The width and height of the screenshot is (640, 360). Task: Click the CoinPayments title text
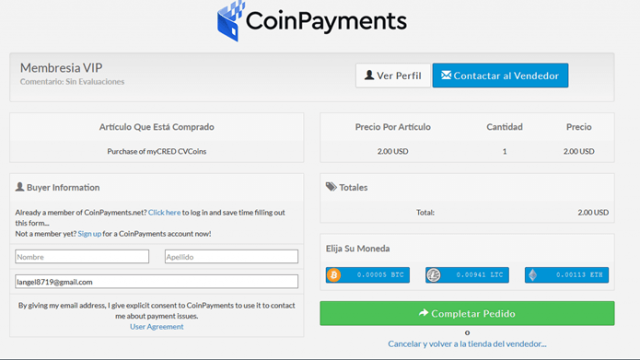tap(326, 21)
